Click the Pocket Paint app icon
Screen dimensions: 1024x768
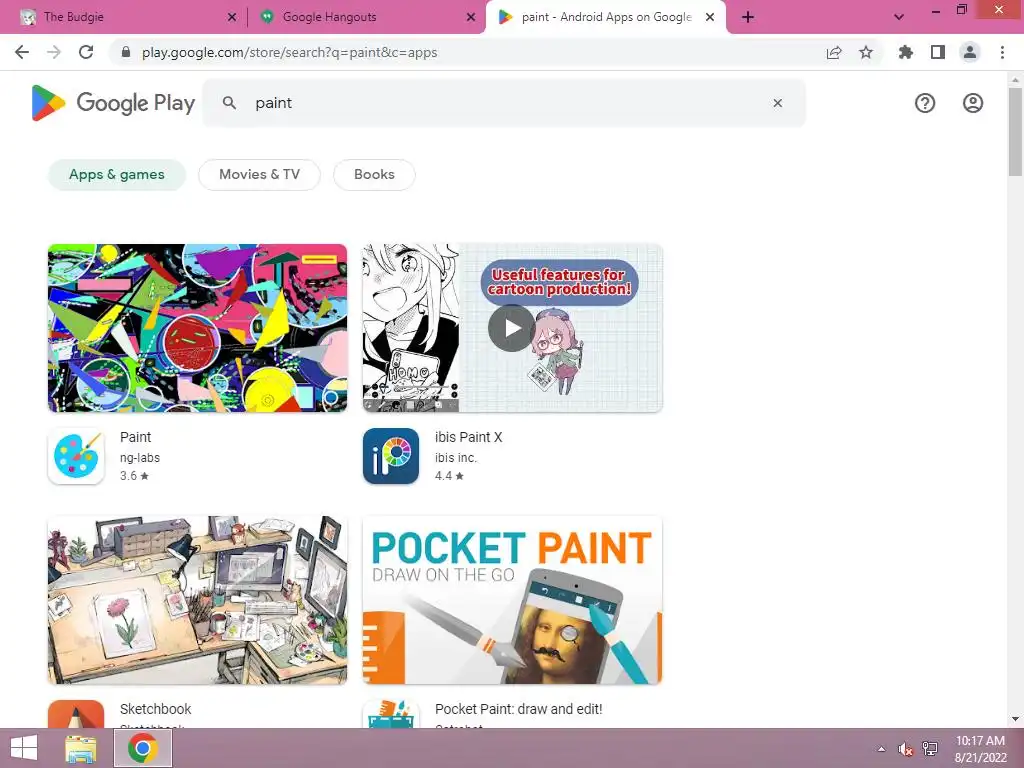tap(391, 714)
